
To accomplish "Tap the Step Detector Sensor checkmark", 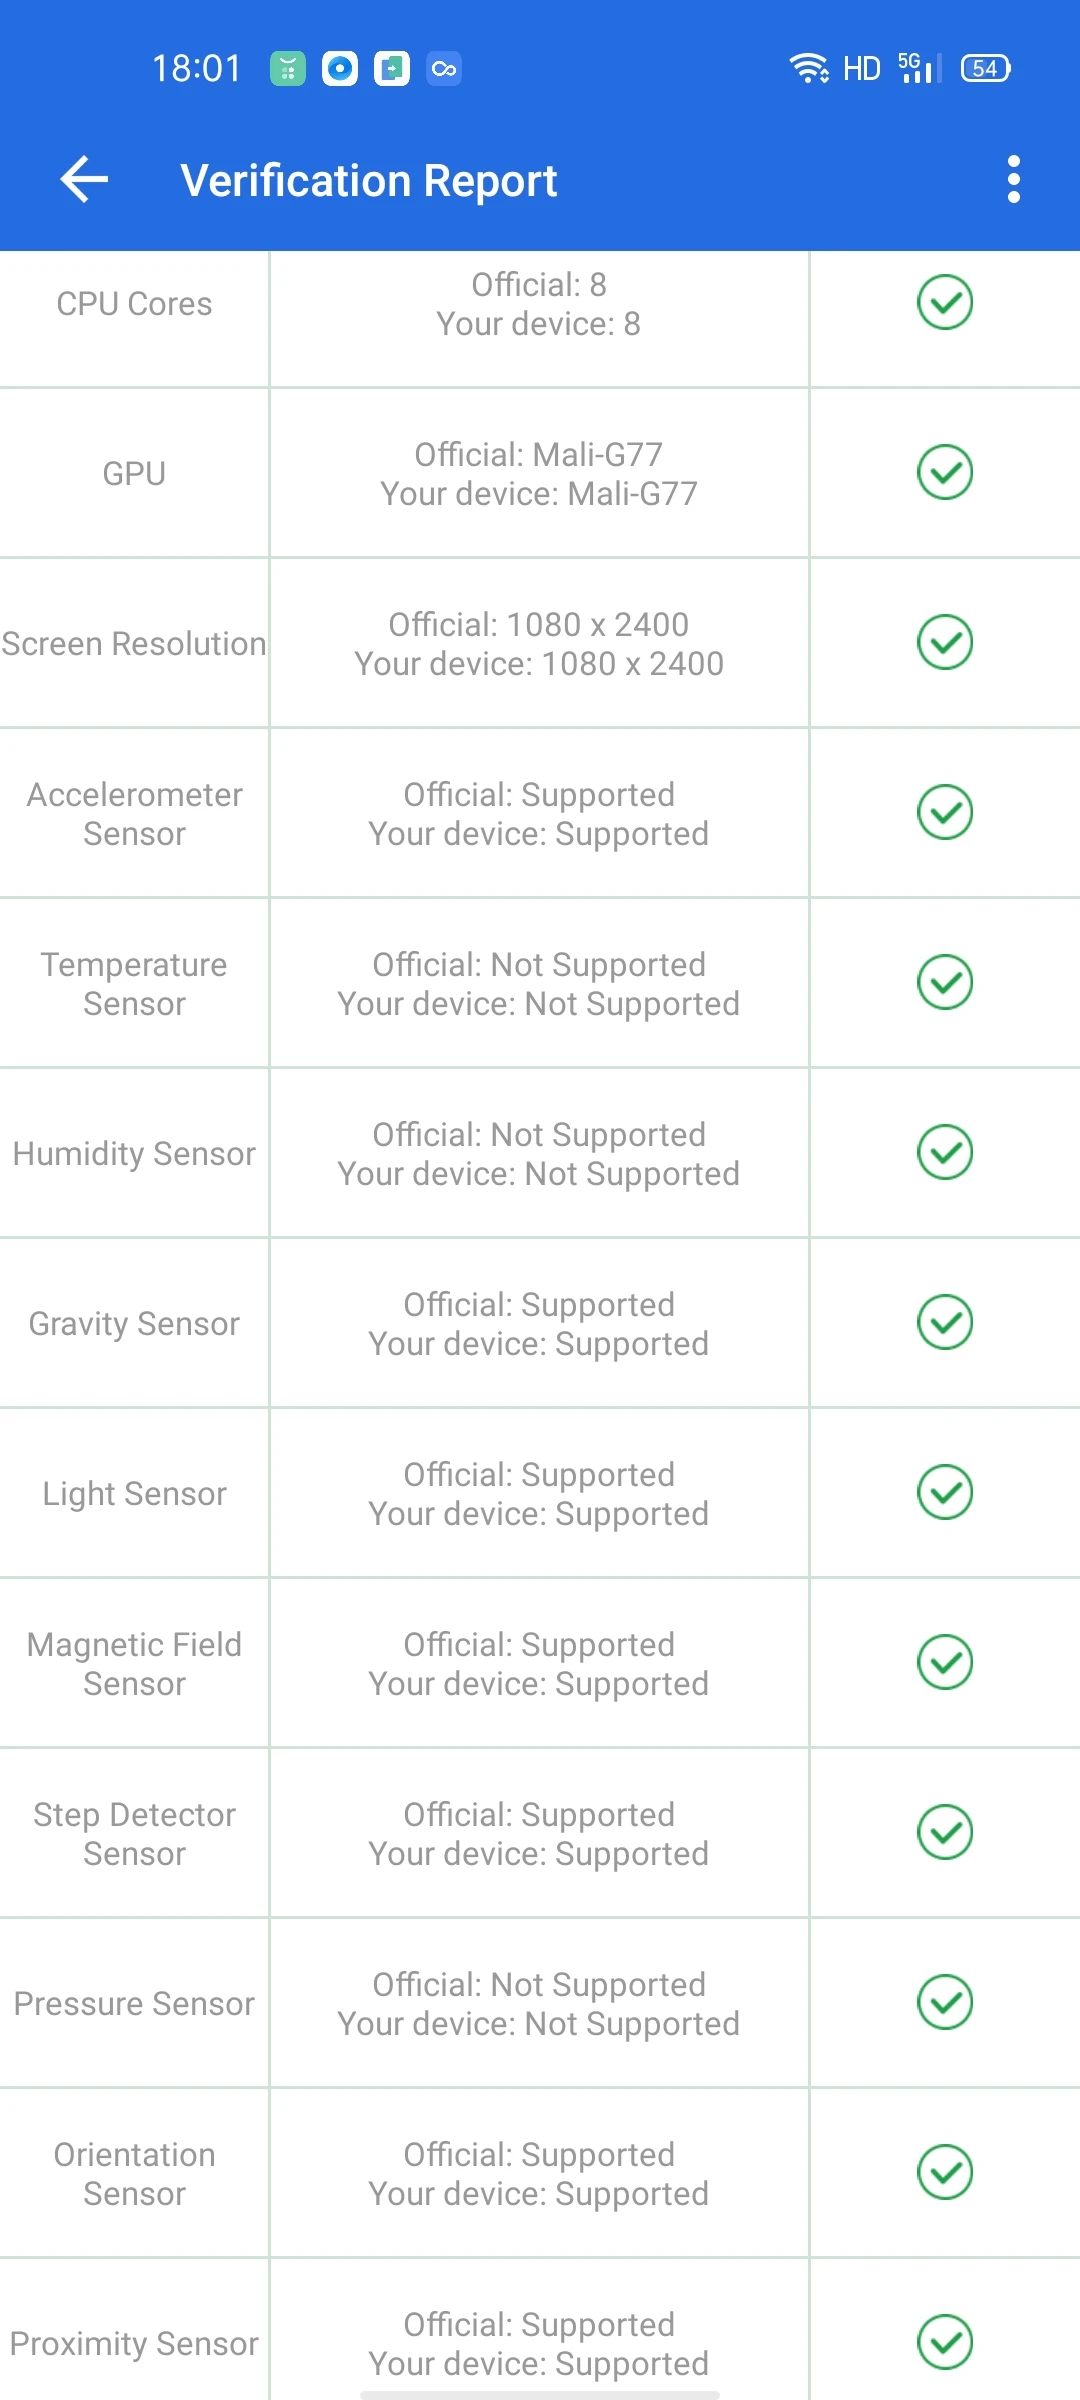I will pos(945,1832).
